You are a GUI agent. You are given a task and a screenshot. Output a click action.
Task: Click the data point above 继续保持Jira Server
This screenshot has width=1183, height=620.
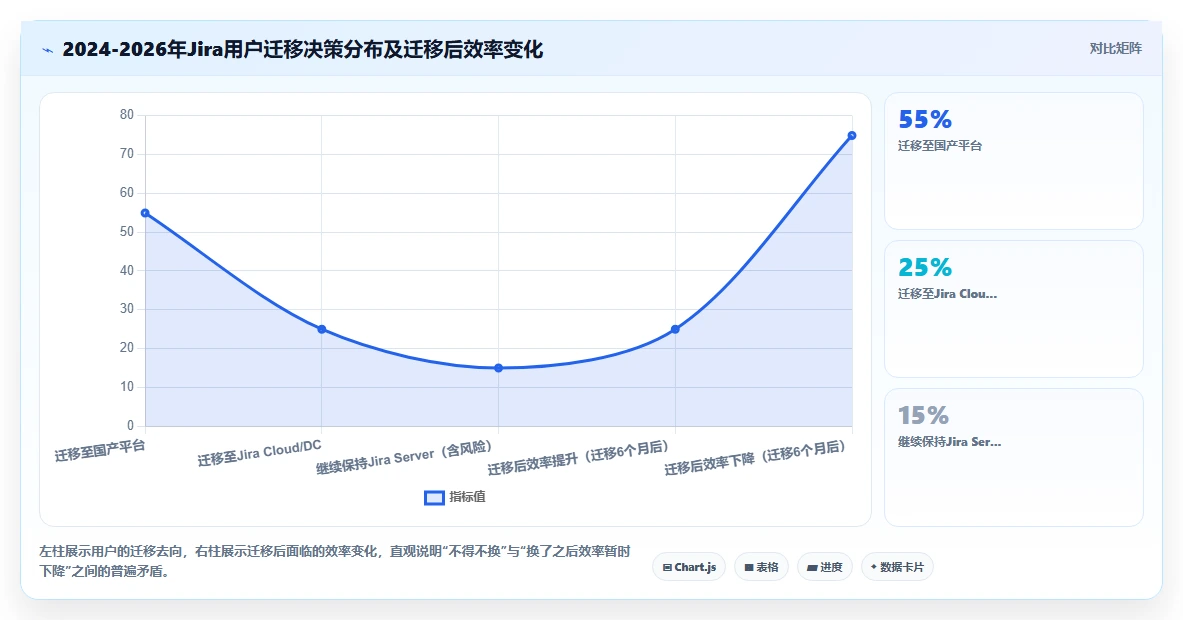click(x=499, y=368)
